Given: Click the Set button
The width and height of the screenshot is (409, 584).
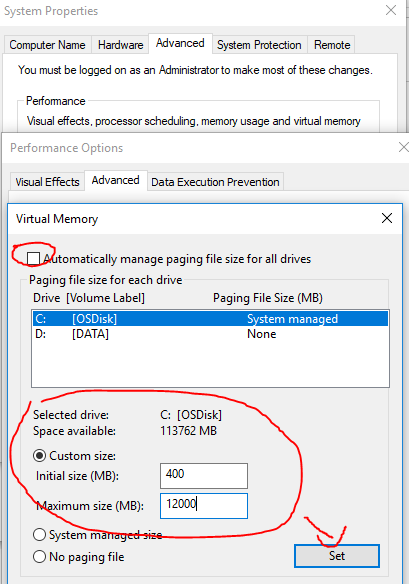Looking at the screenshot, I should click(337, 556).
